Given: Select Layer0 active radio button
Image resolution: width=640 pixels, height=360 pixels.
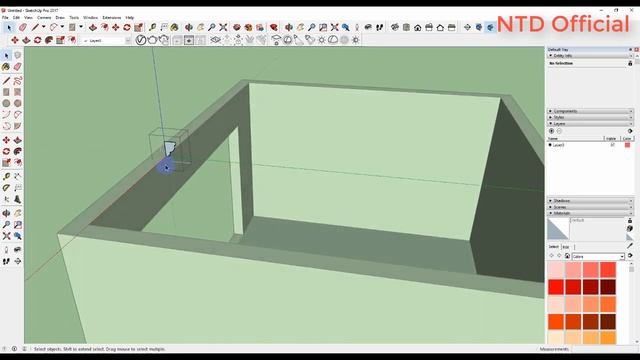Looking at the screenshot, I should click(x=550, y=145).
